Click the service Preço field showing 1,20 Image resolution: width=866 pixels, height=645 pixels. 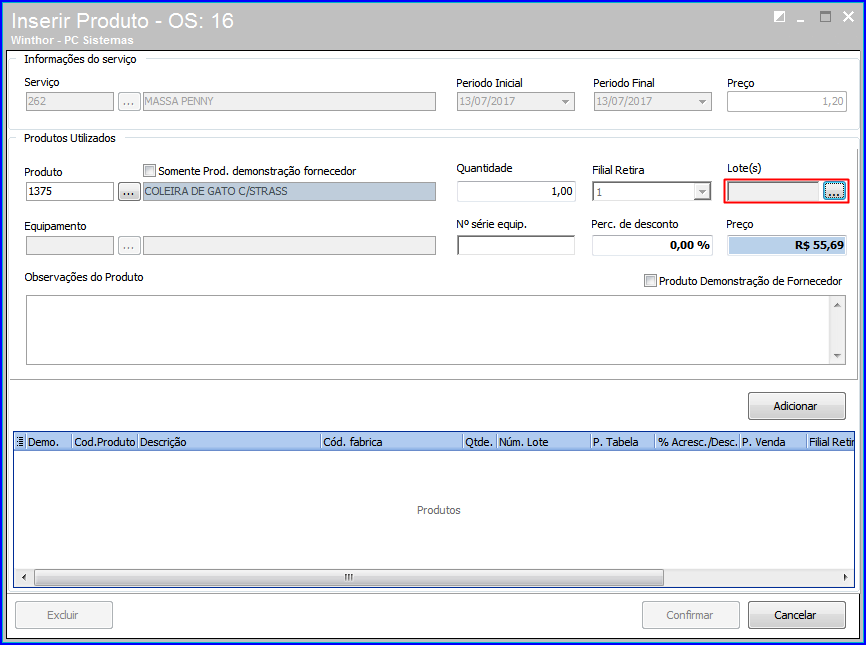click(787, 102)
